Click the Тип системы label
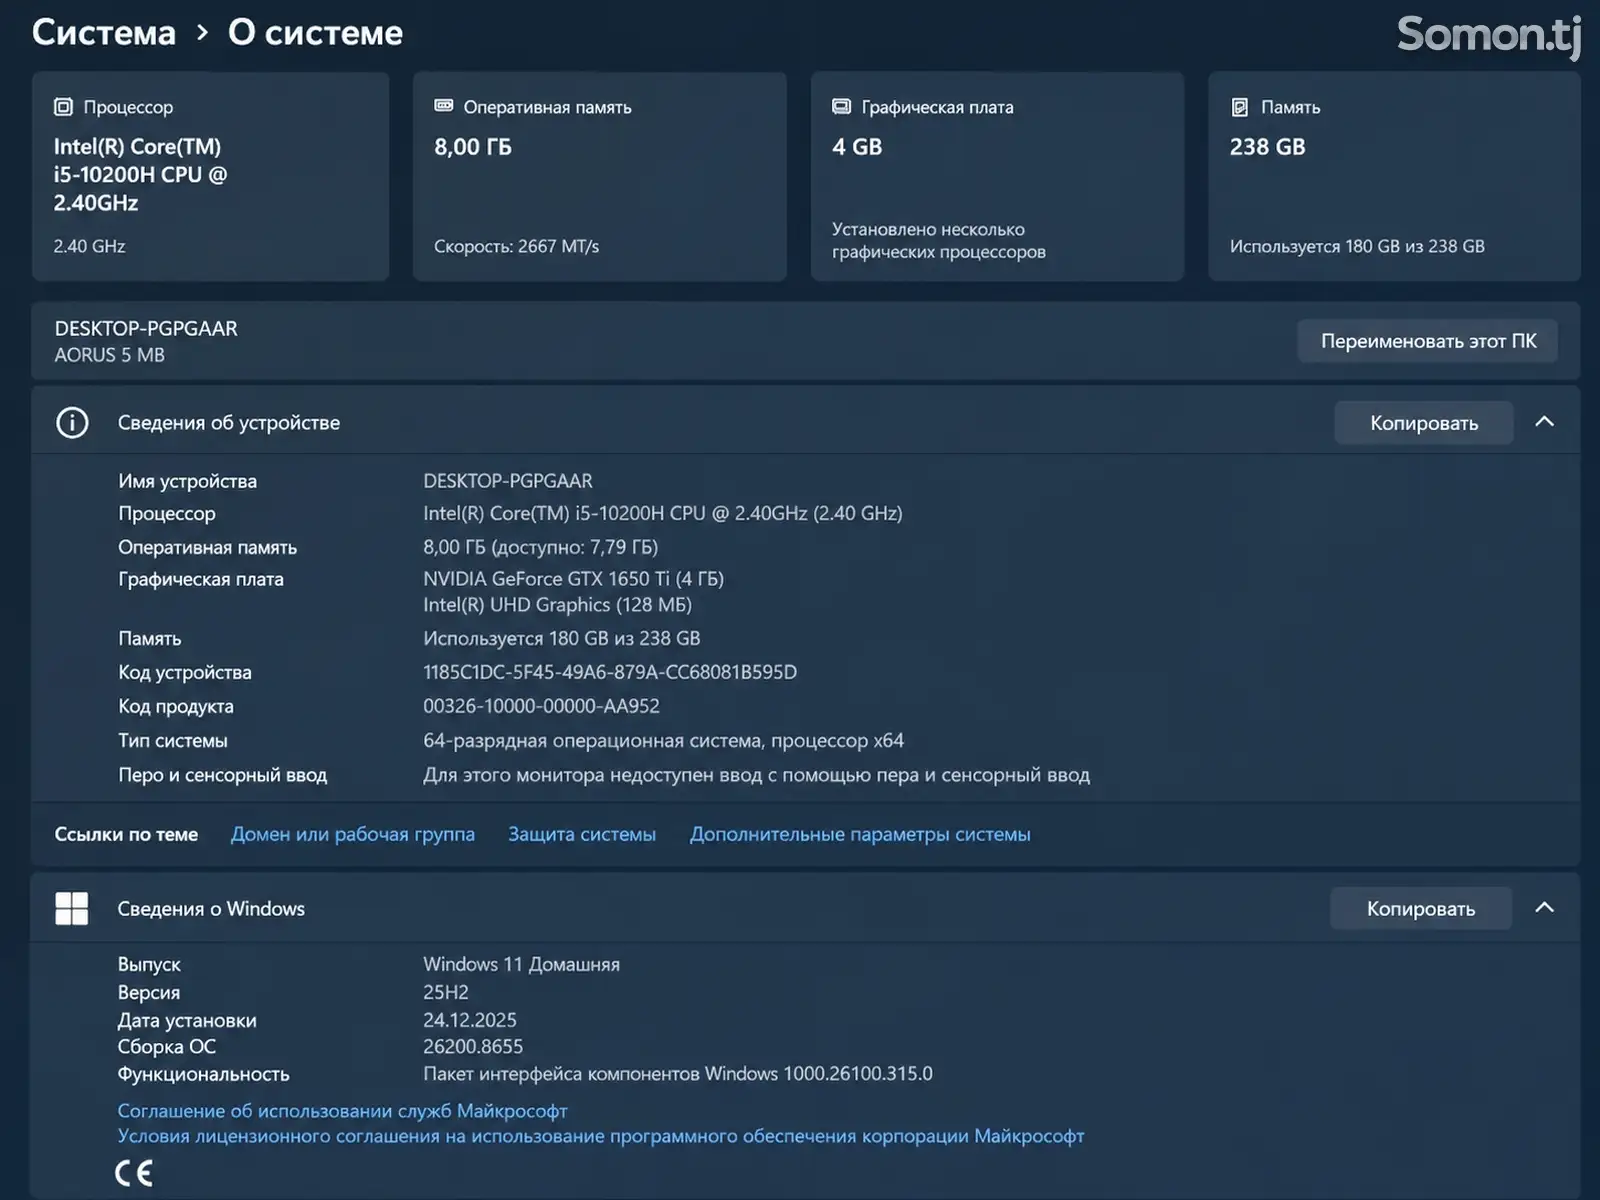Screen dimensions: 1600x1200 pos(173,741)
